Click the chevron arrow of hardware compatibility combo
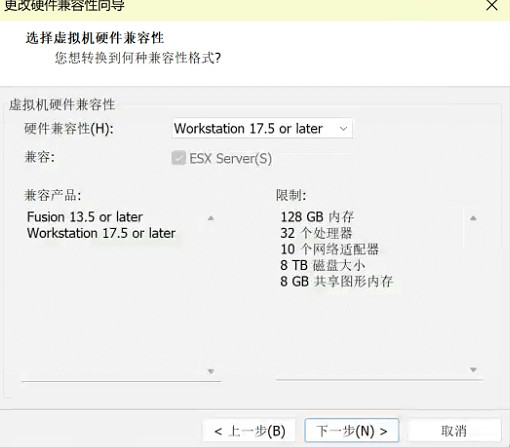The height and width of the screenshot is (447, 510). pos(343,129)
